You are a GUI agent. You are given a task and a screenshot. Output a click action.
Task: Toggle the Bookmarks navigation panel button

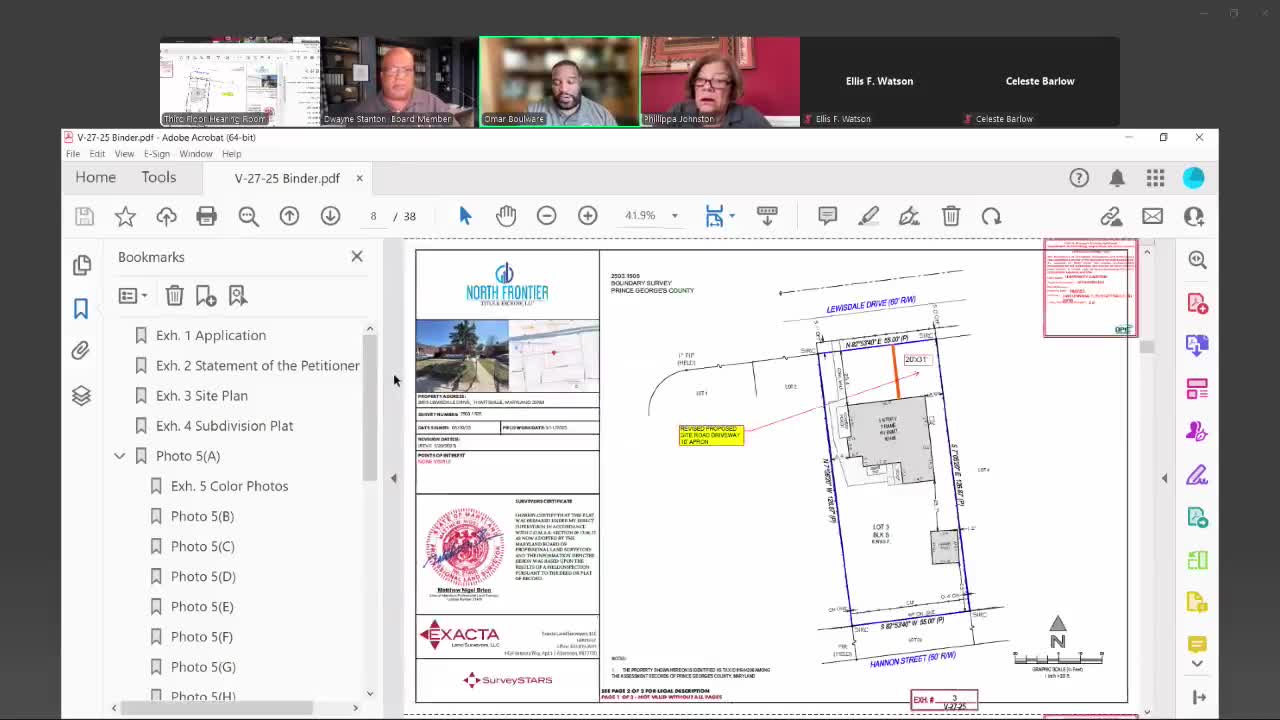coord(81,308)
